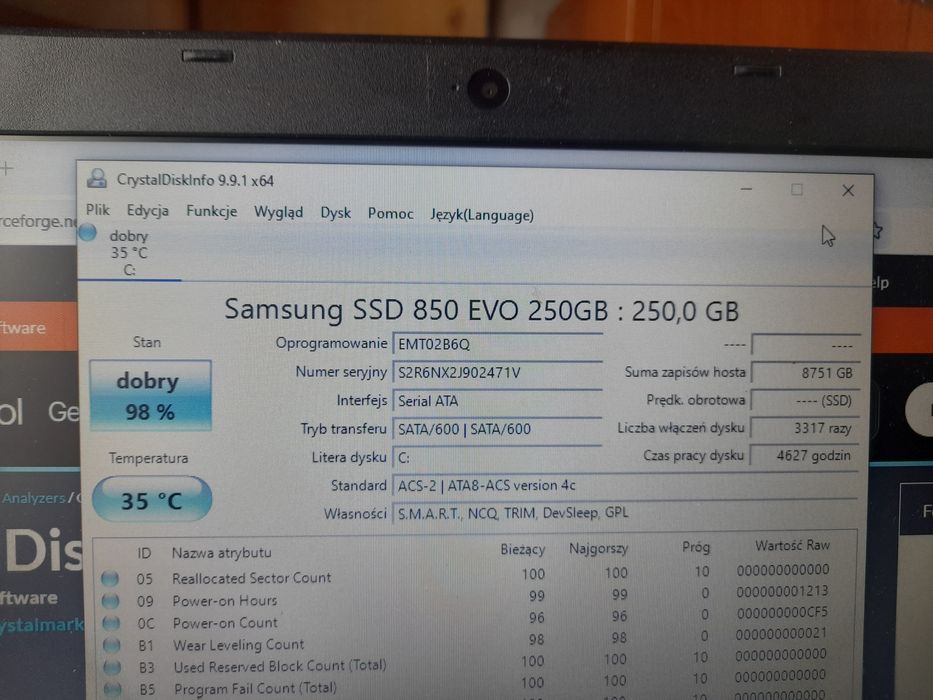Select the Power-on Count attribute name

click(226, 623)
